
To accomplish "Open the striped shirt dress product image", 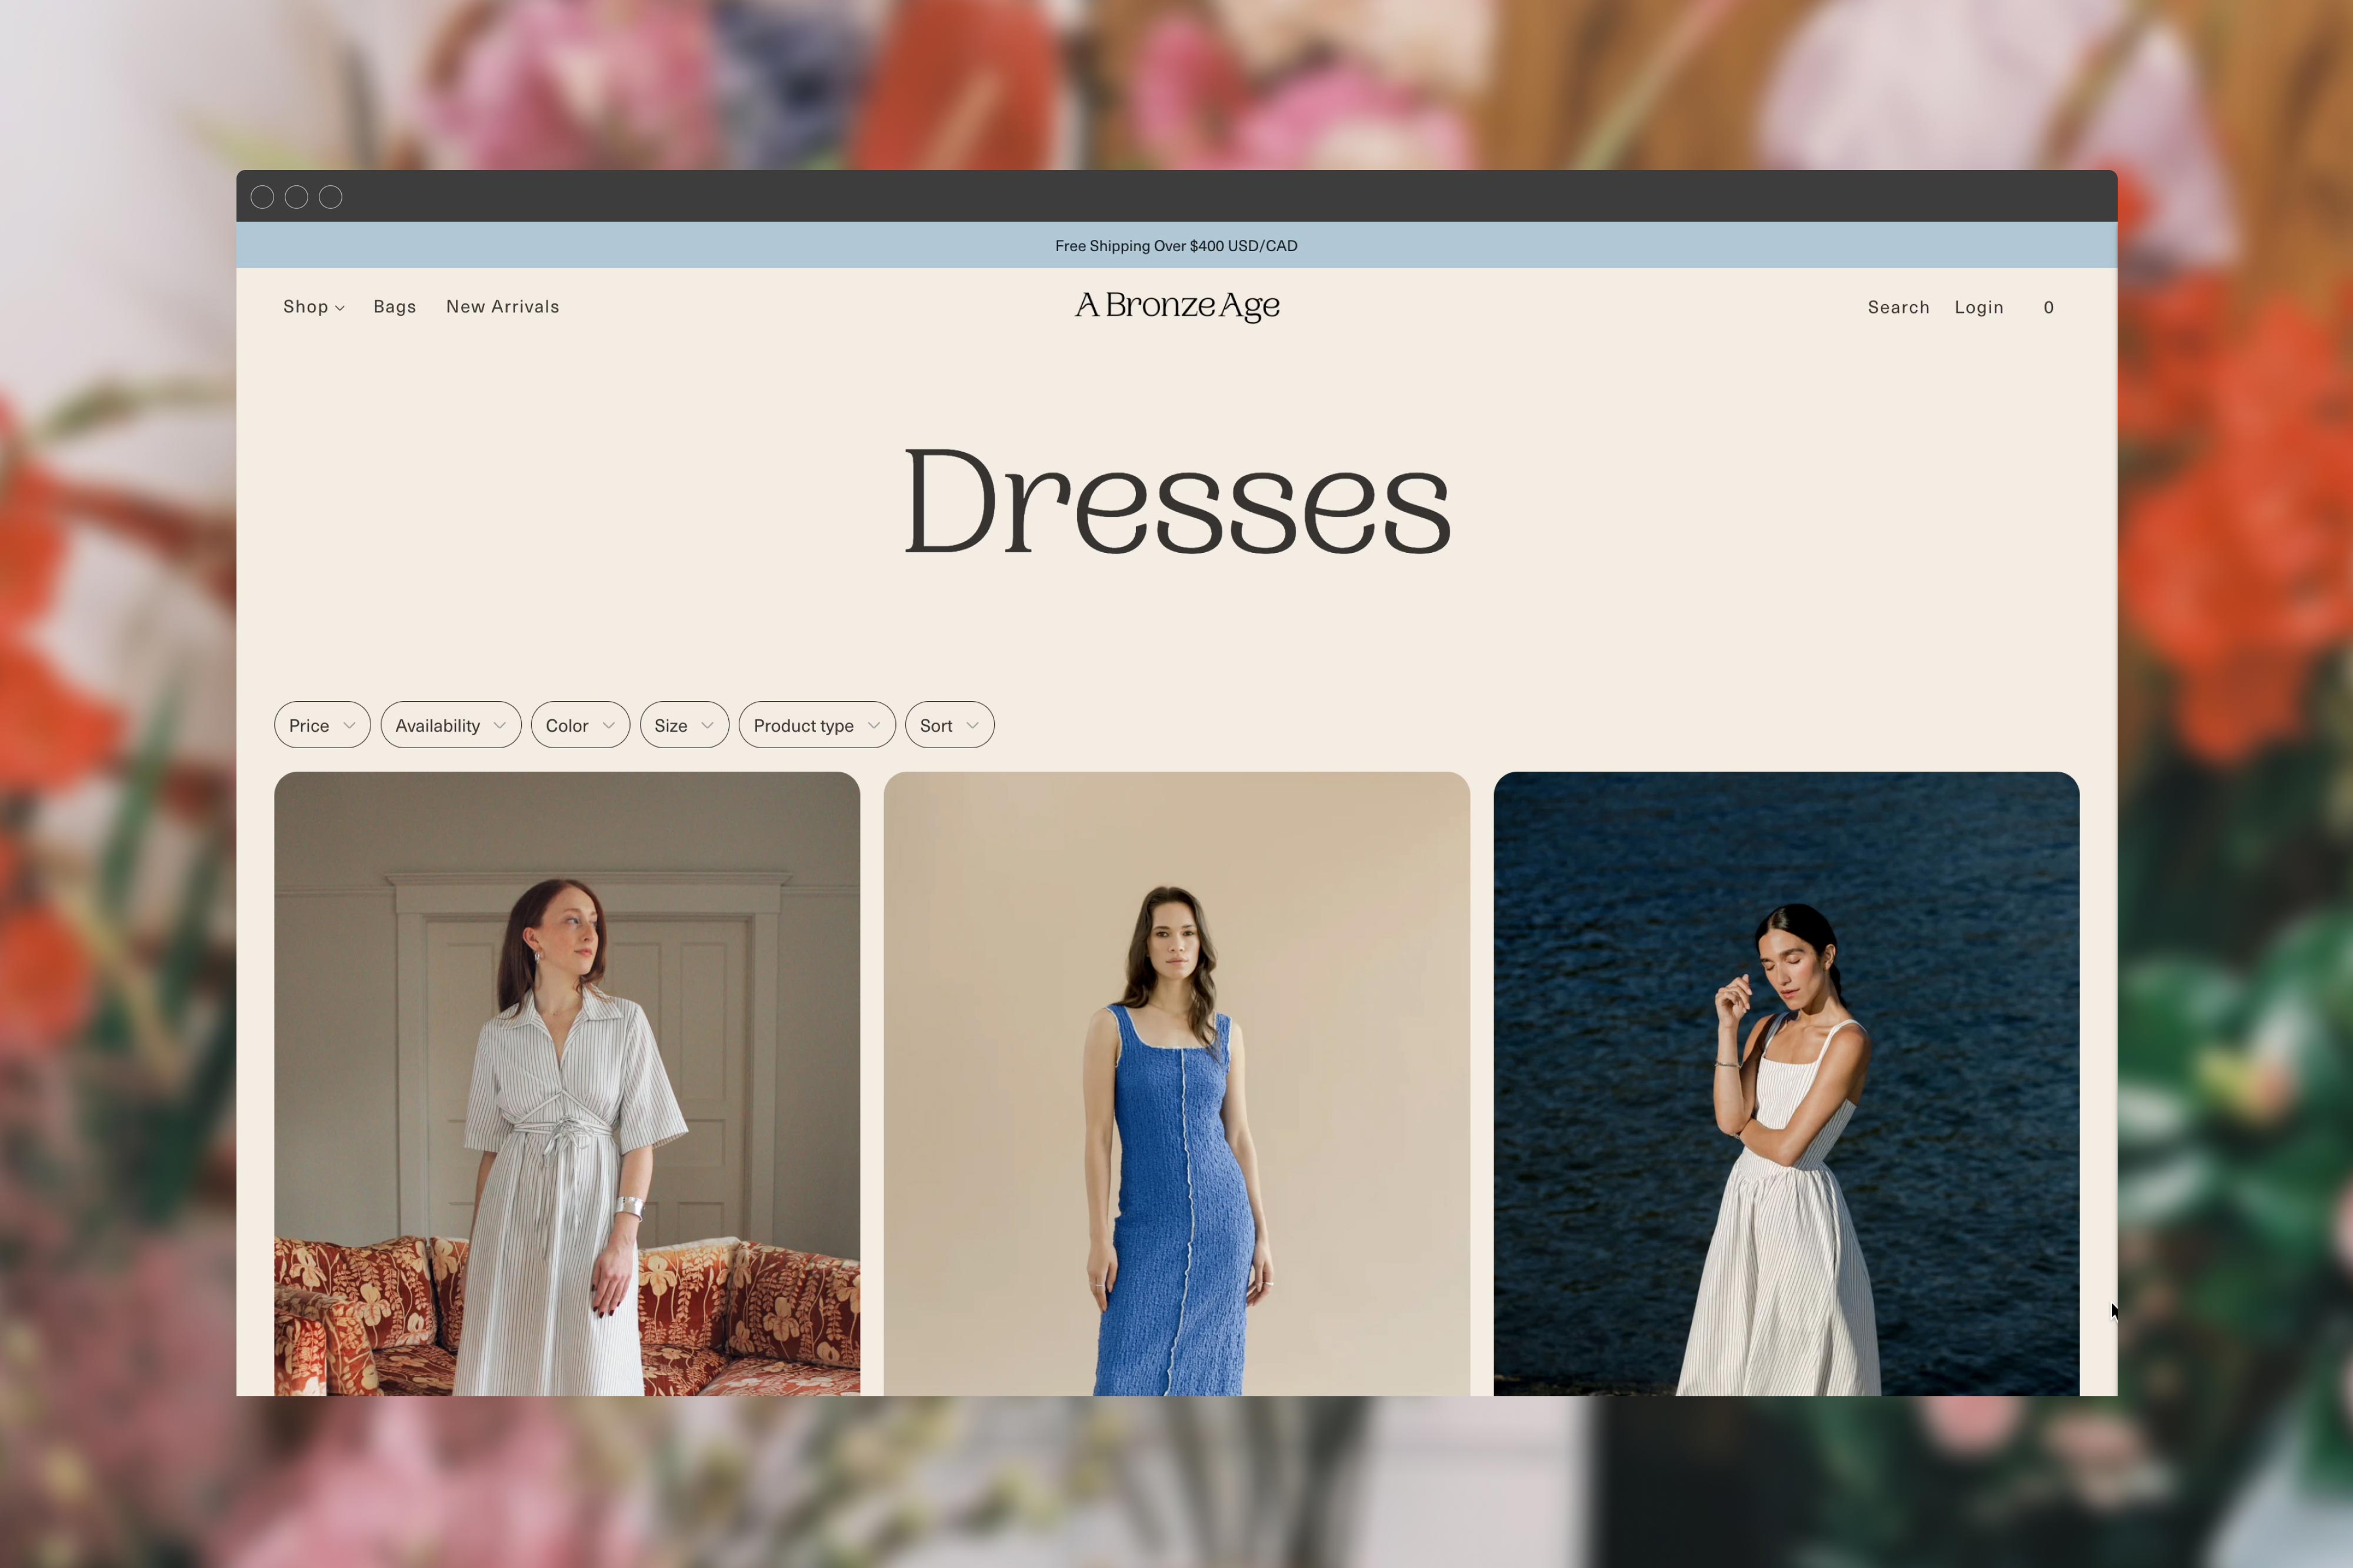I will [x=567, y=1083].
